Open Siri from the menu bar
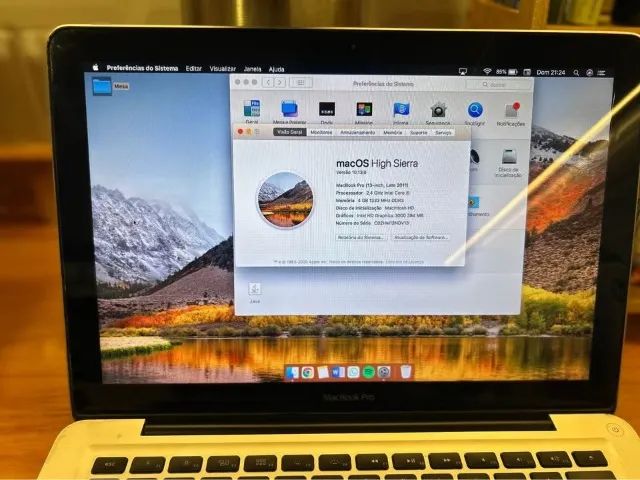640x480 pixels. (x=589, y=73)
